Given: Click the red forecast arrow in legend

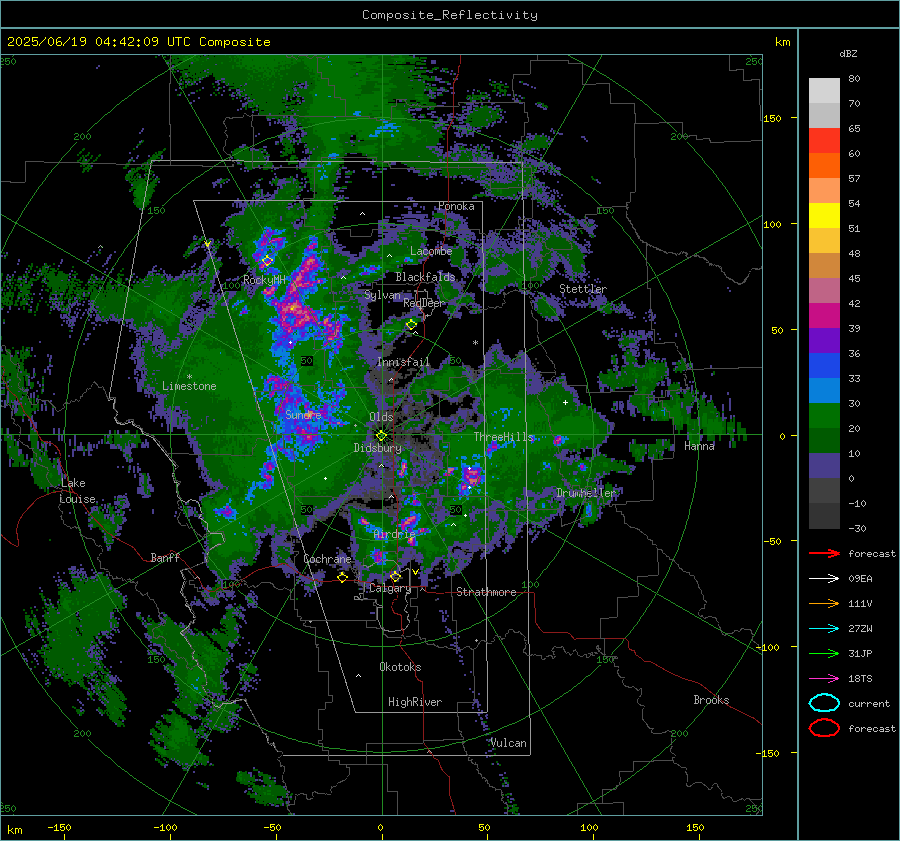Looking at the screenshot, I should point(824,553).
